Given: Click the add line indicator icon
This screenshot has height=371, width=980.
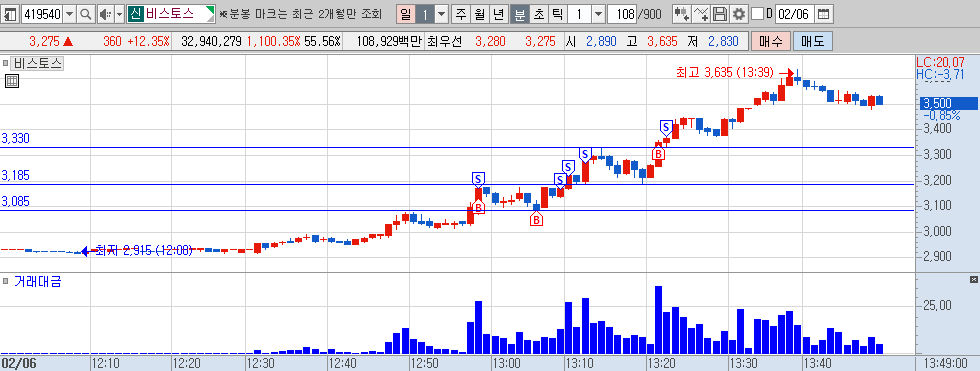Looking at the screenshot, I should point(701,14).
